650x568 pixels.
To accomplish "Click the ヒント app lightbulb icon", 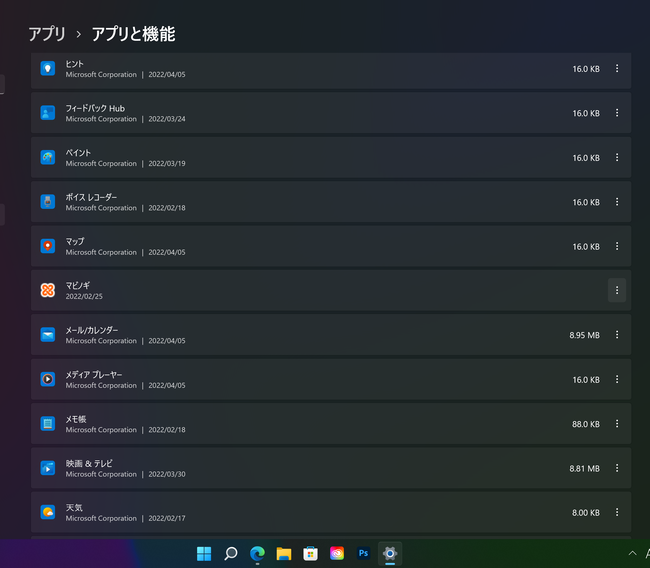I will pyautogui.click(x=48, y=68).
